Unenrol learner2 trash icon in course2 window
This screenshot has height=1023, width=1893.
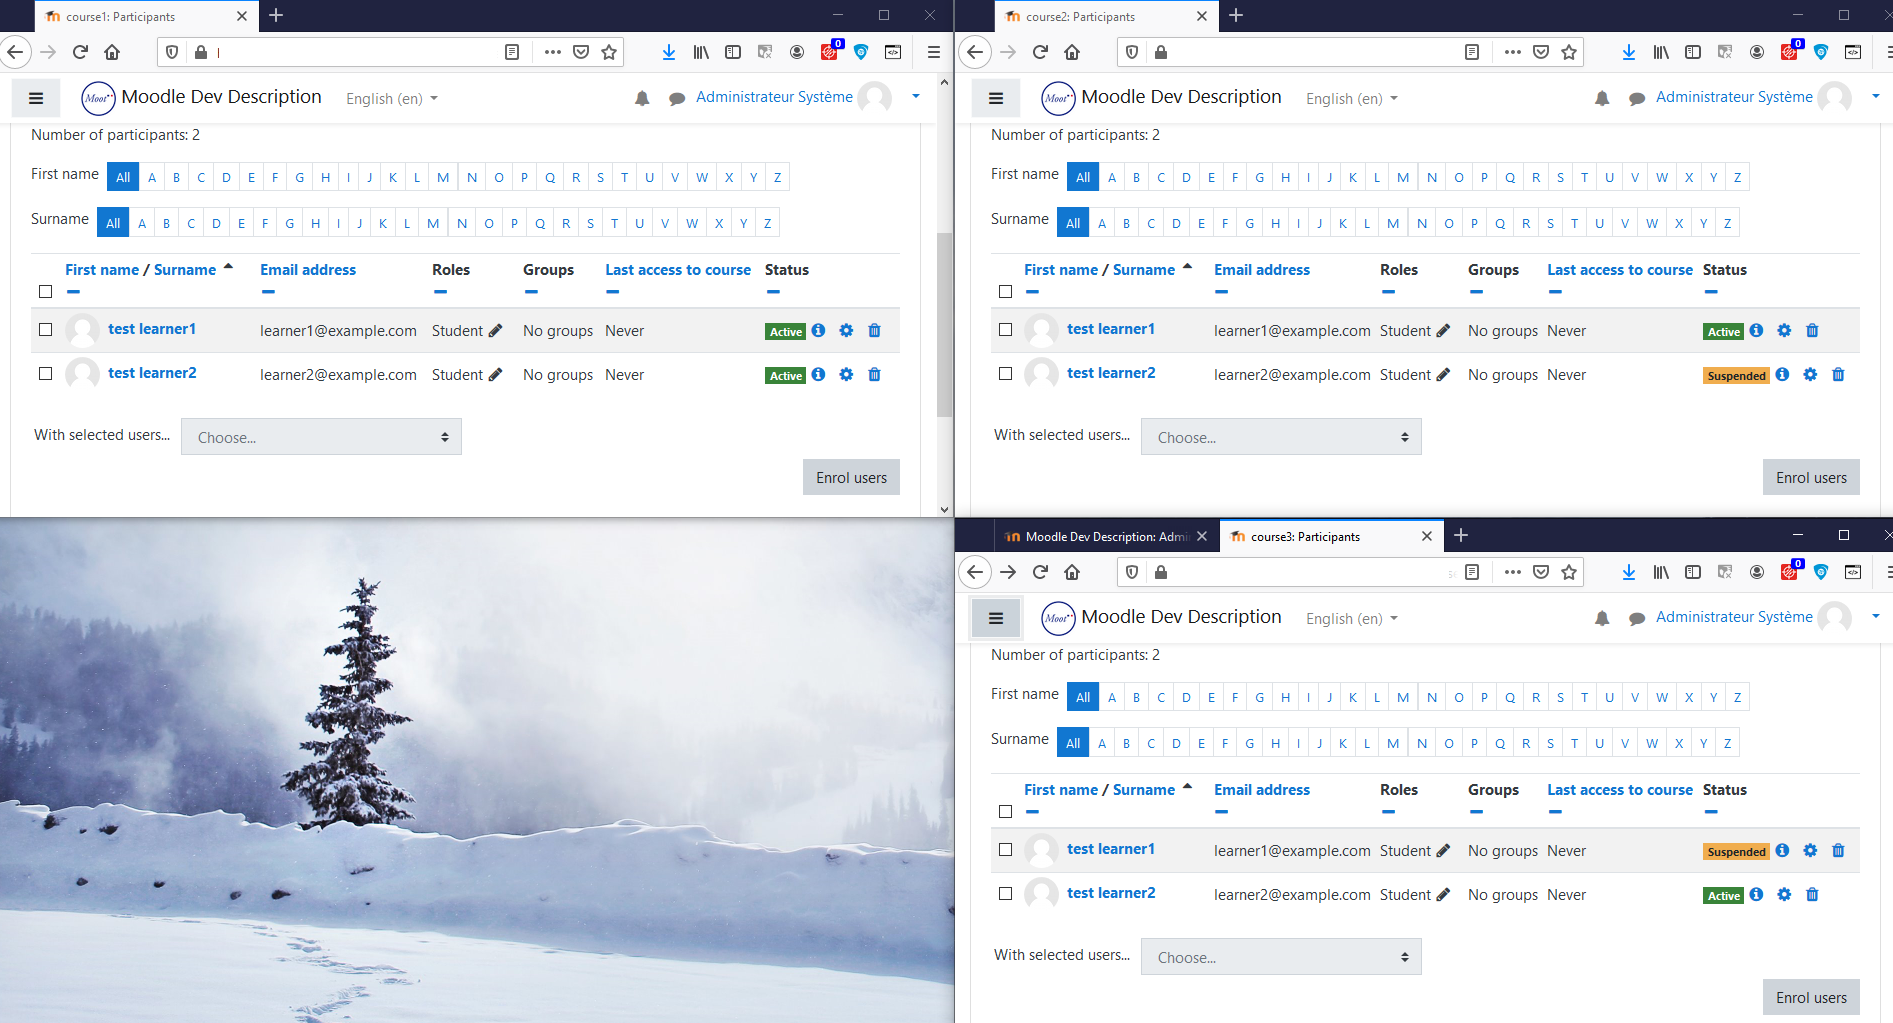(x=1838, y=375)
